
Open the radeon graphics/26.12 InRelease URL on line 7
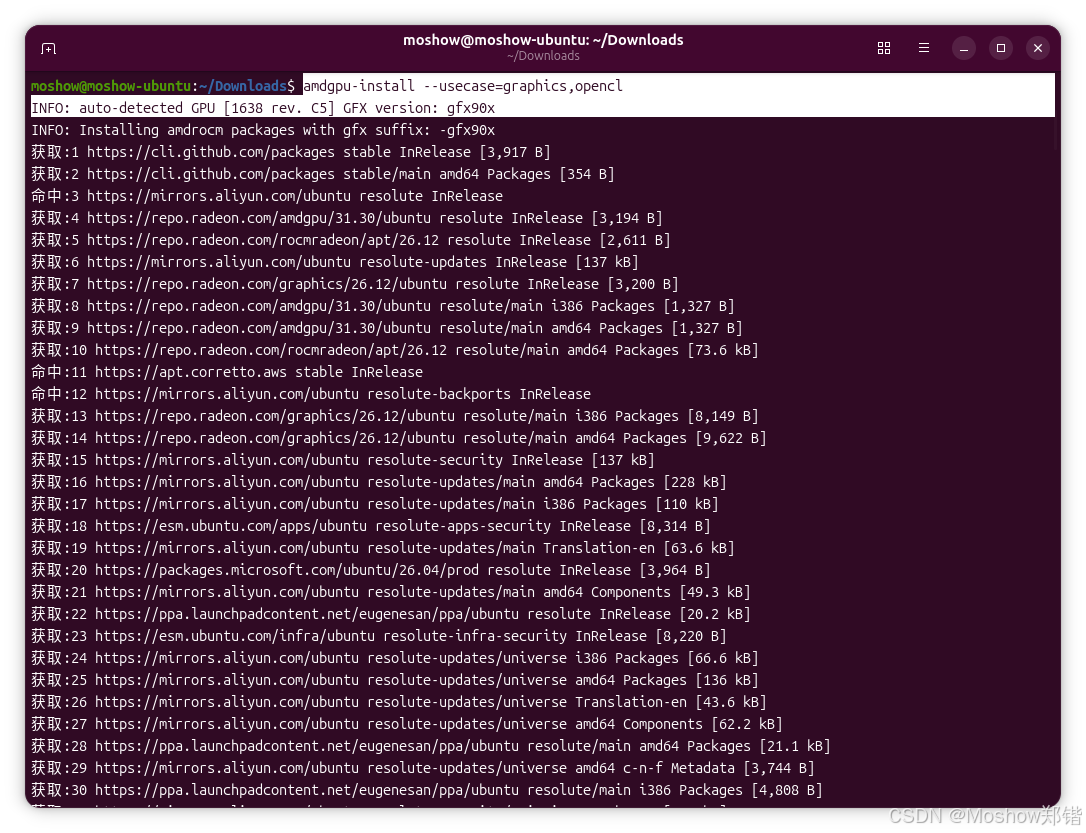point(267,285)
